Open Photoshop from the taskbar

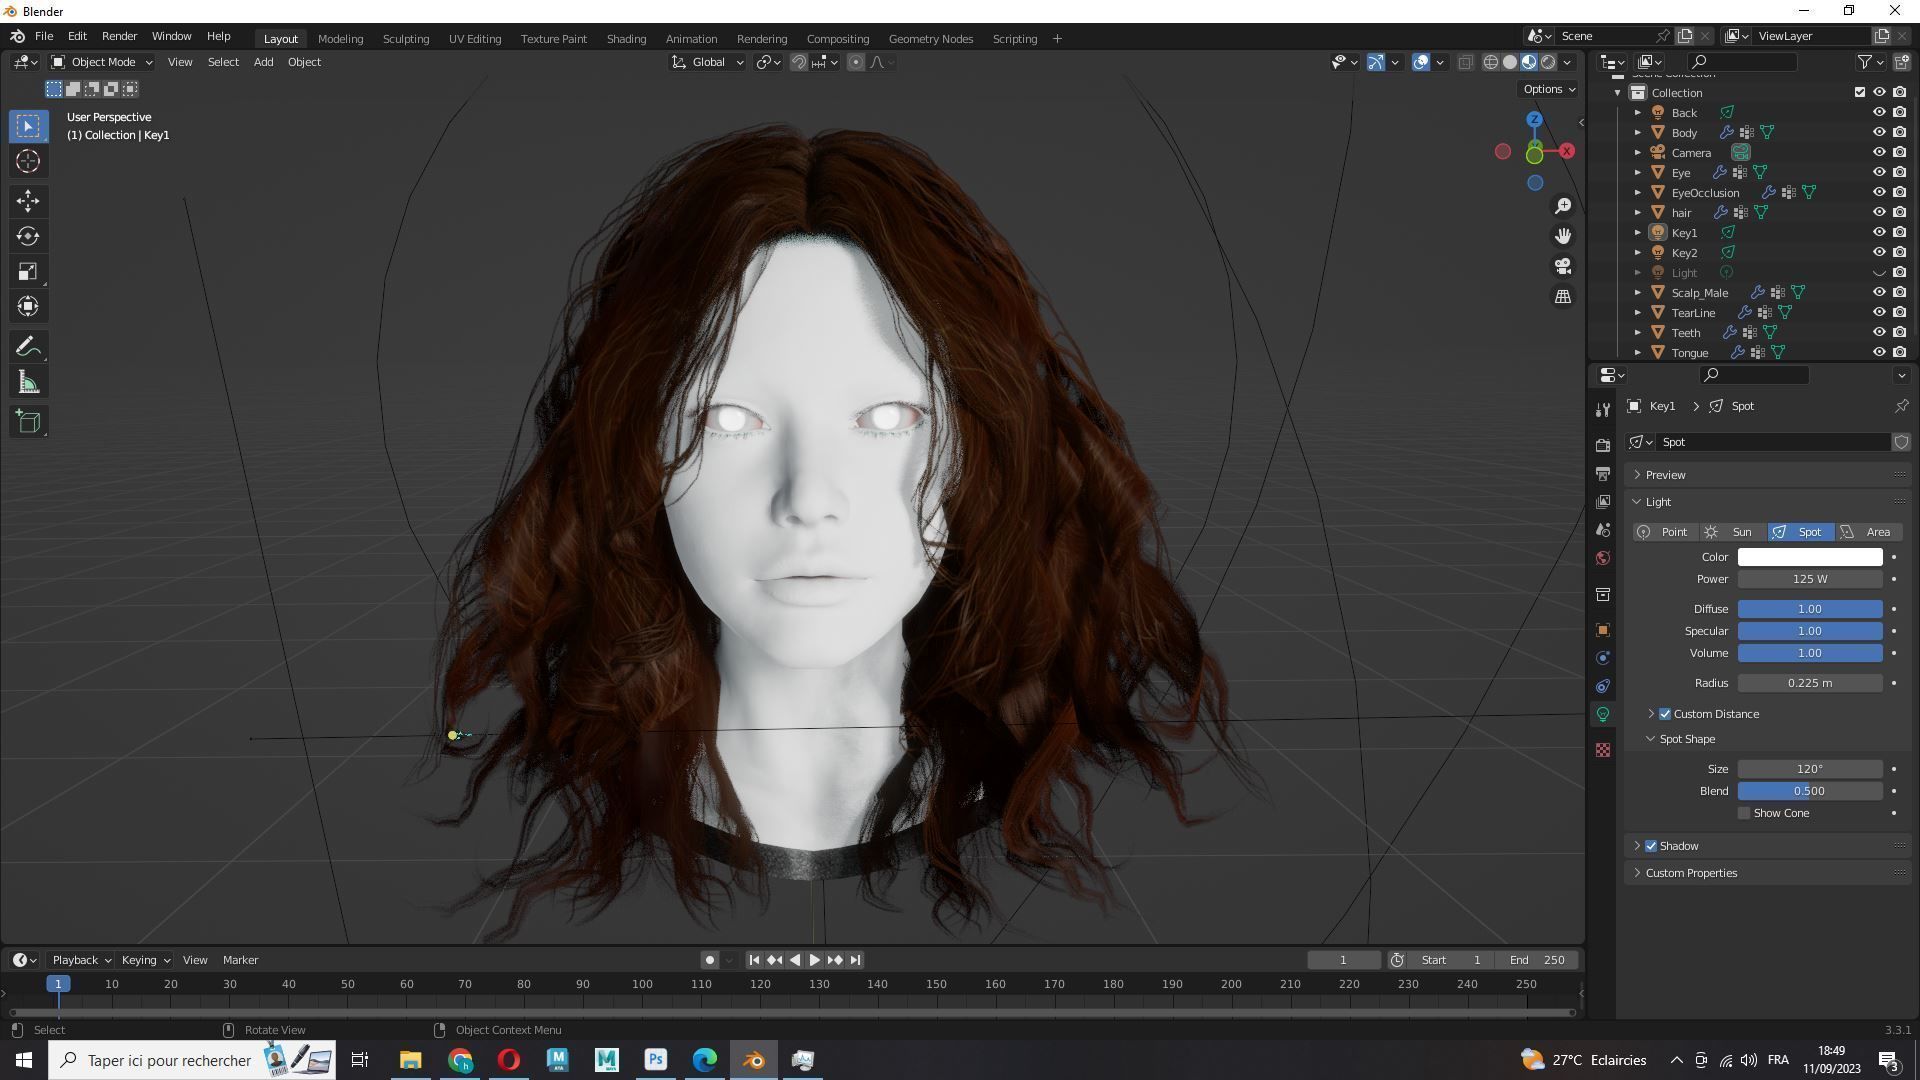pos(656,1060)
